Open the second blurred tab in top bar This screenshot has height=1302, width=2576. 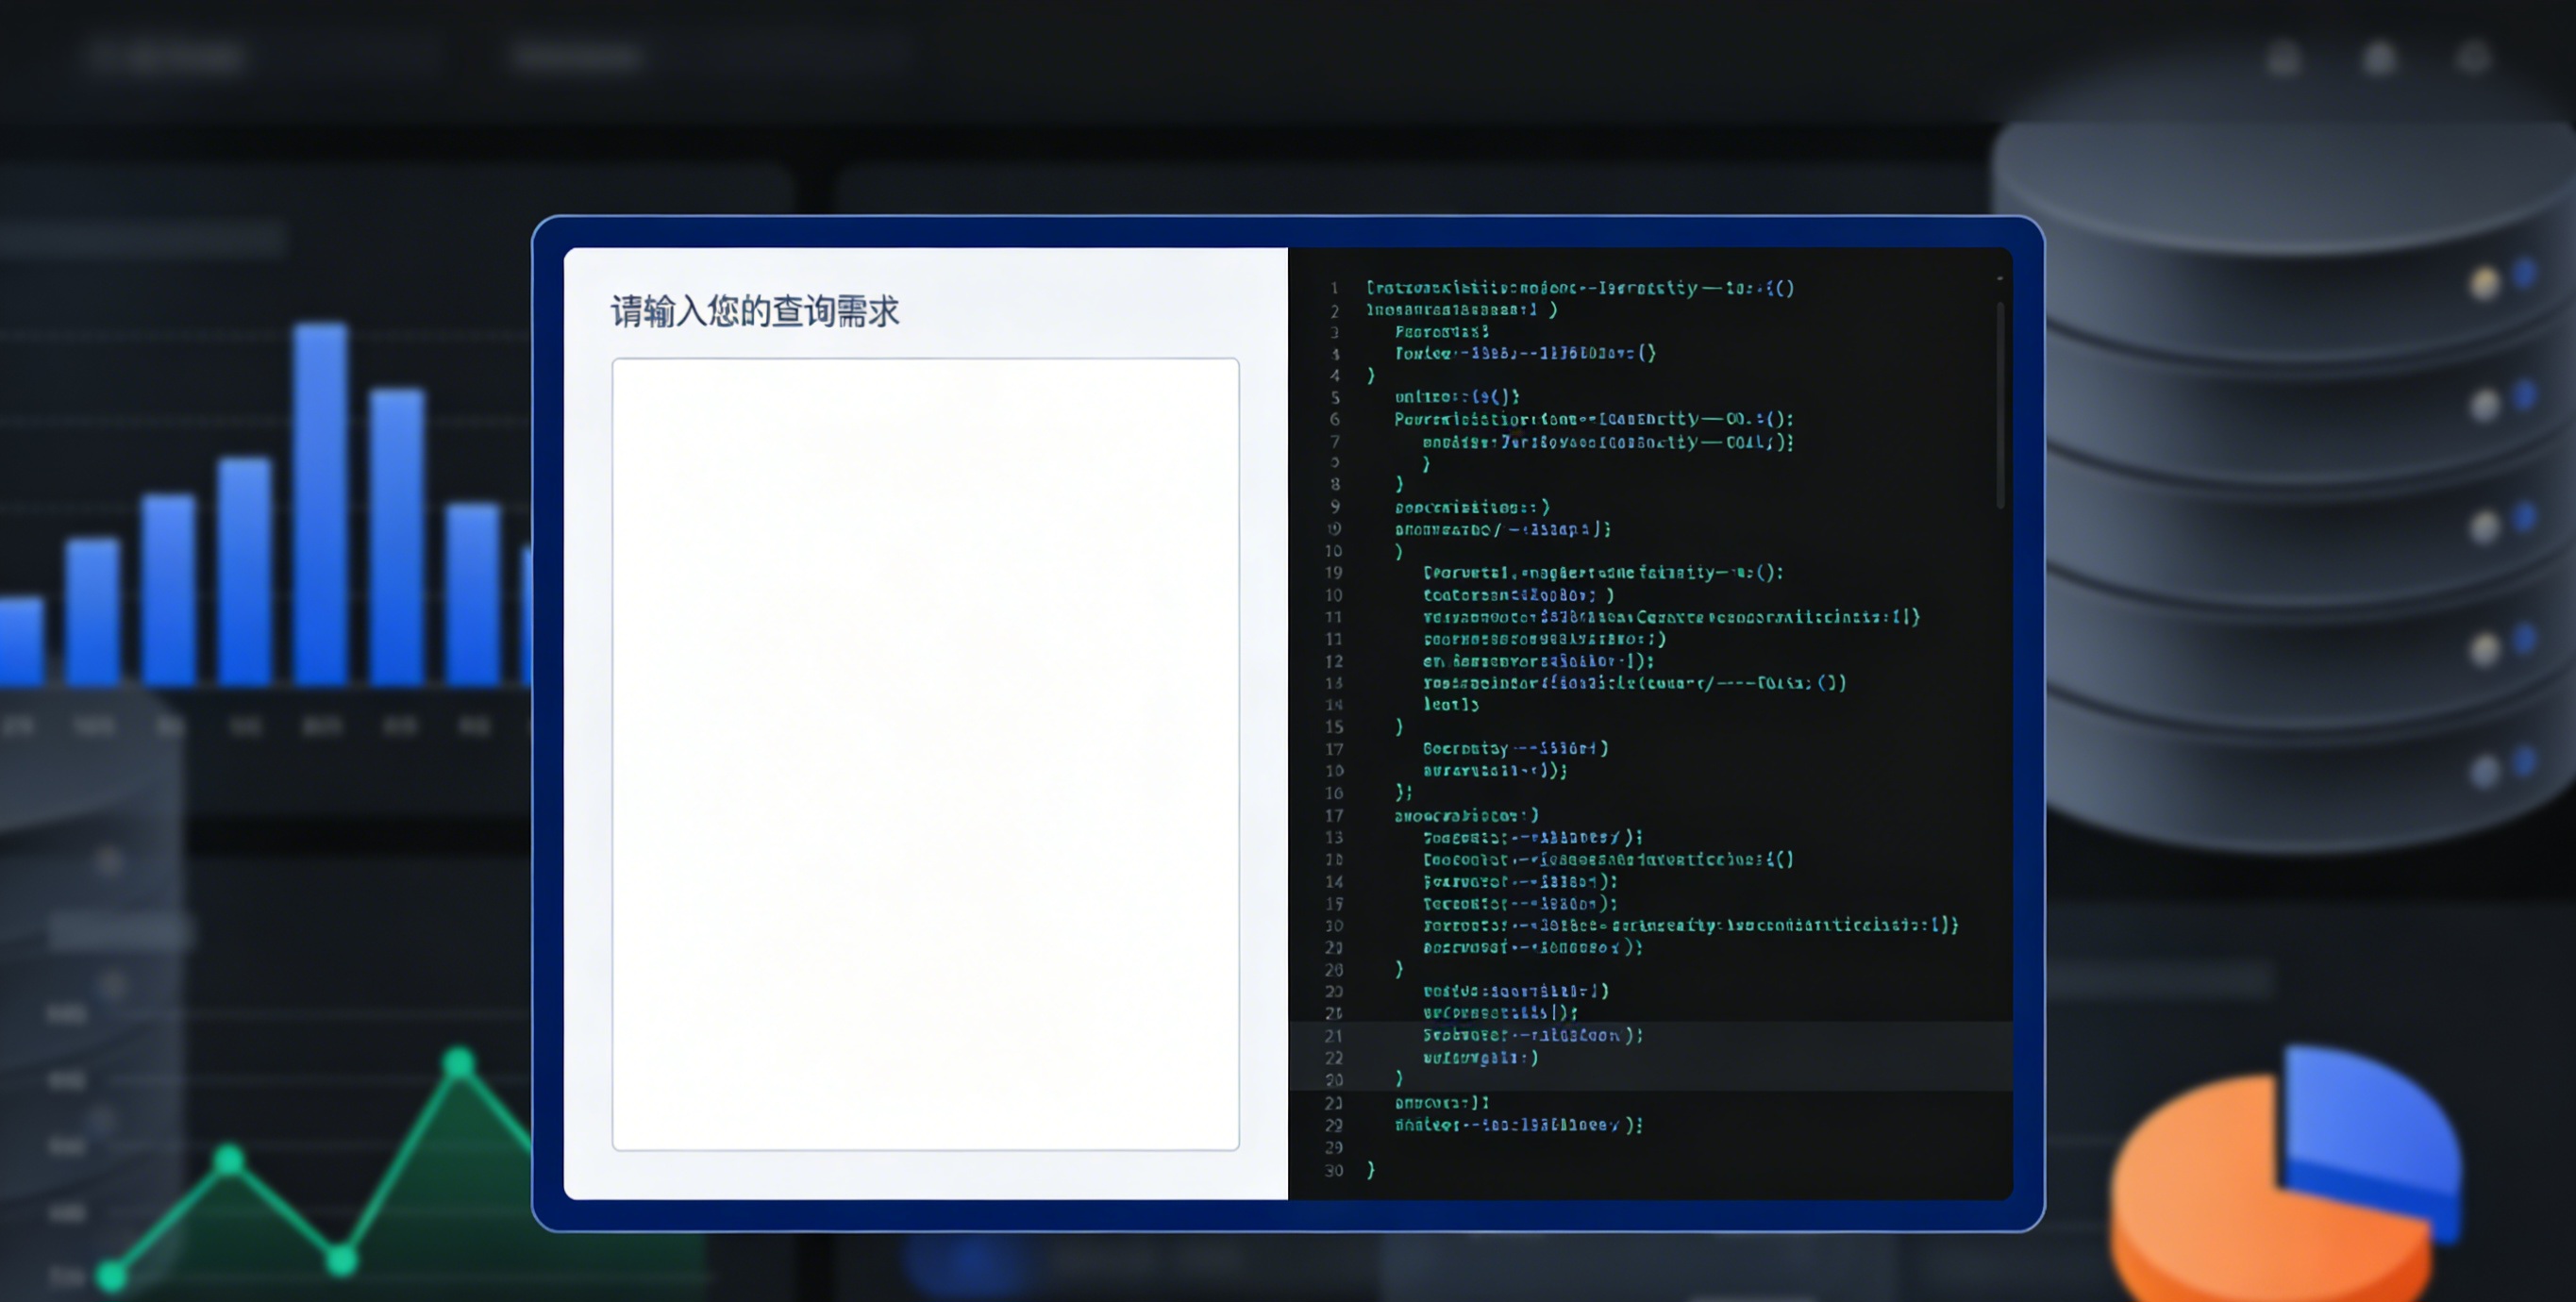tap(578, 55)
